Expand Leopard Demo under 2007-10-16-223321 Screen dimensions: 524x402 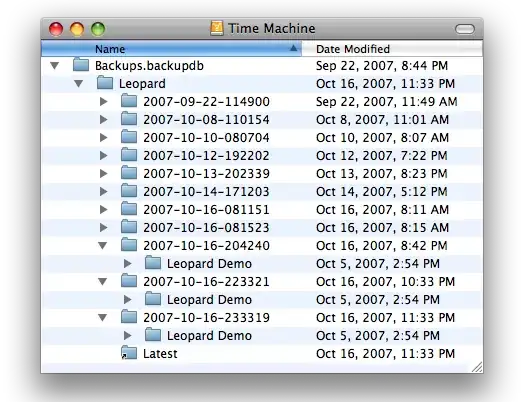pyautogui.click(x=127, y=300)
